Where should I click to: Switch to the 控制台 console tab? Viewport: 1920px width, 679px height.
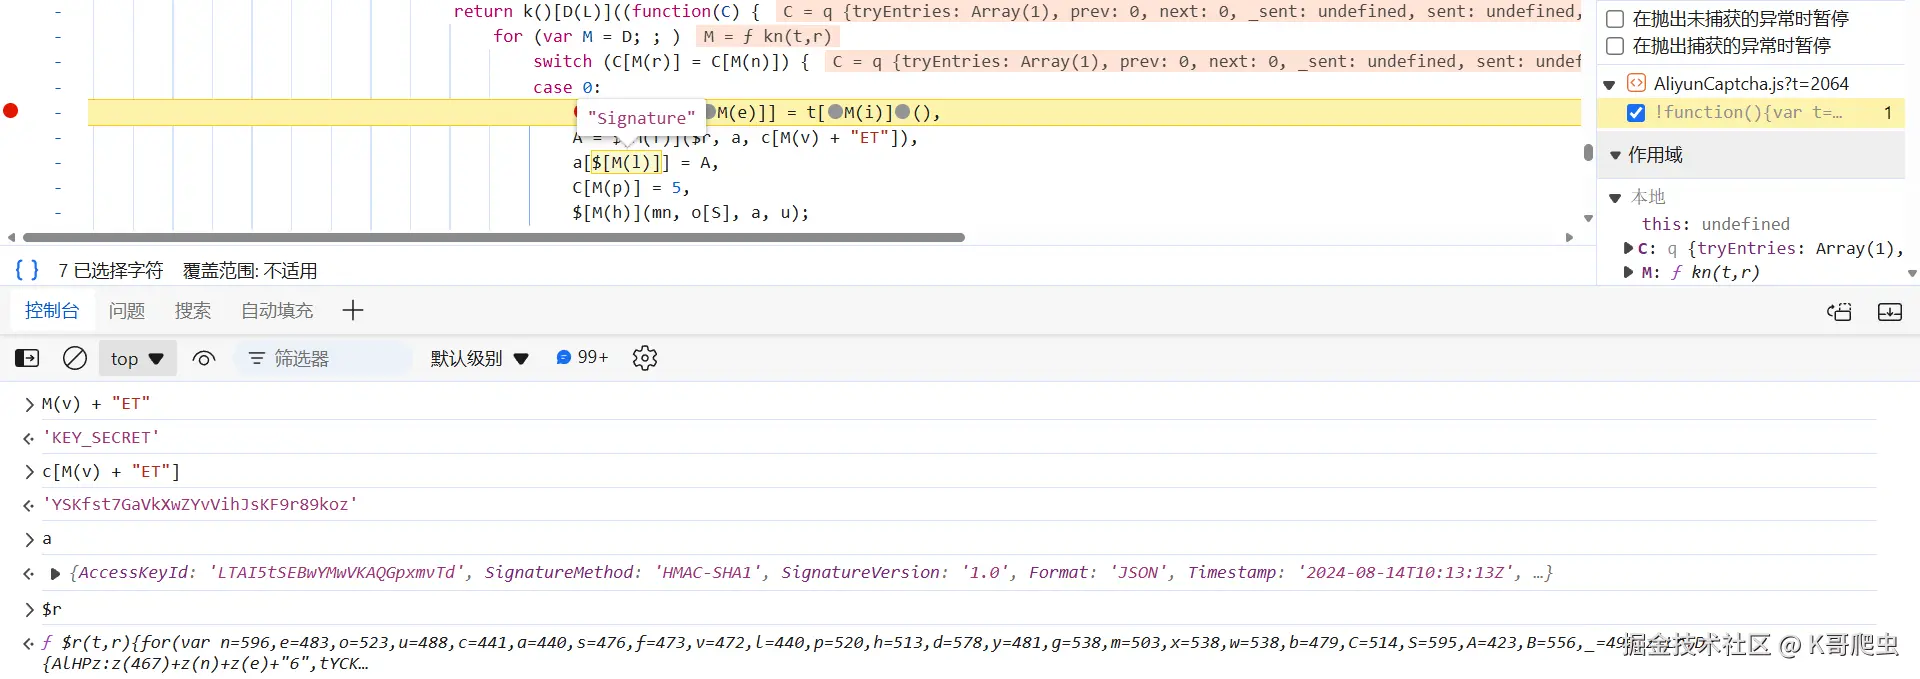(52, 311)
